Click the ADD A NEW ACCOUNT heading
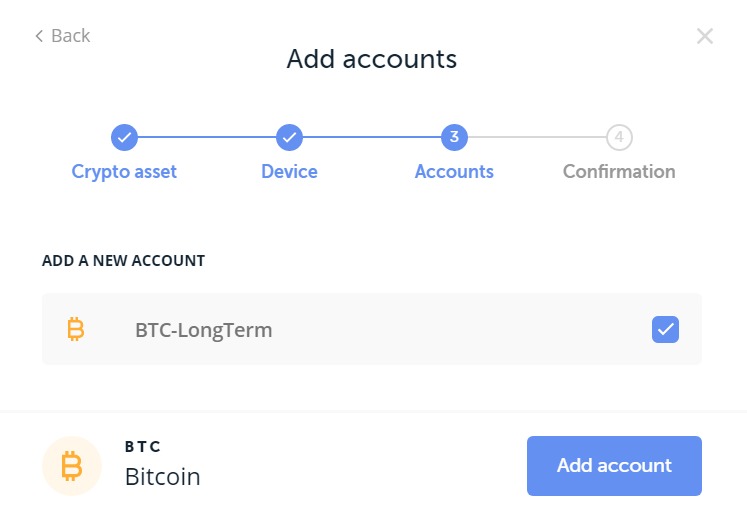The image size is (747, 505). click(x=123, y=261)
